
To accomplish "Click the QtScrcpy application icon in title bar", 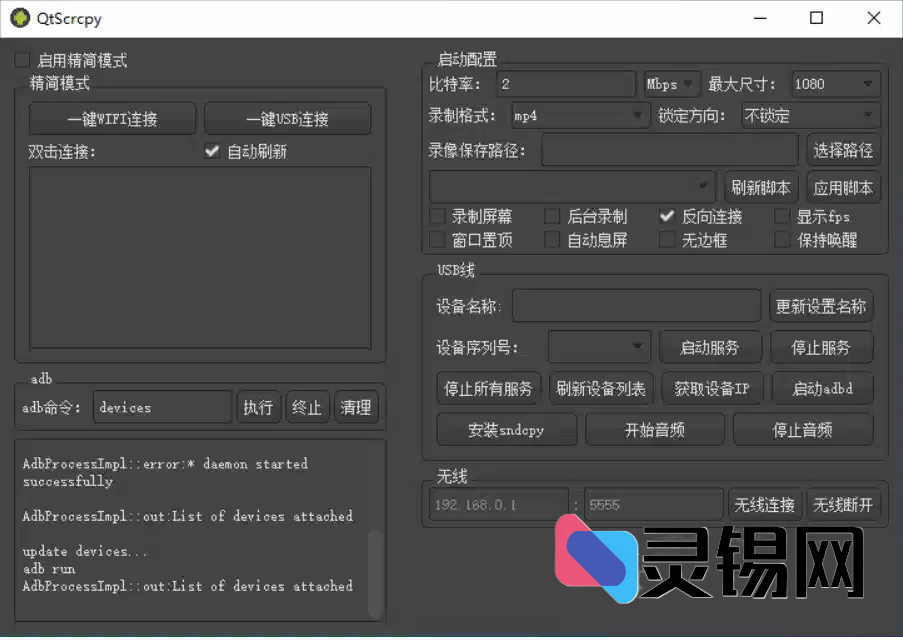I will 18,17.
